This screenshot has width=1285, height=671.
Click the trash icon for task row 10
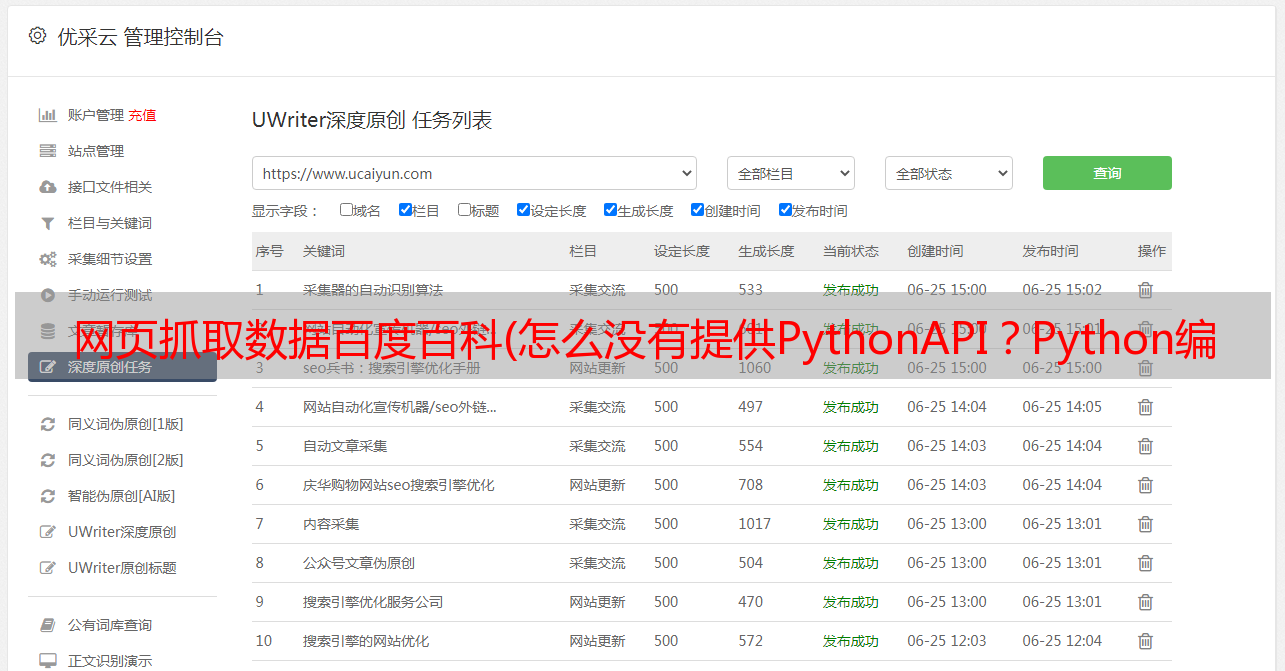(x=1145, y=641)
